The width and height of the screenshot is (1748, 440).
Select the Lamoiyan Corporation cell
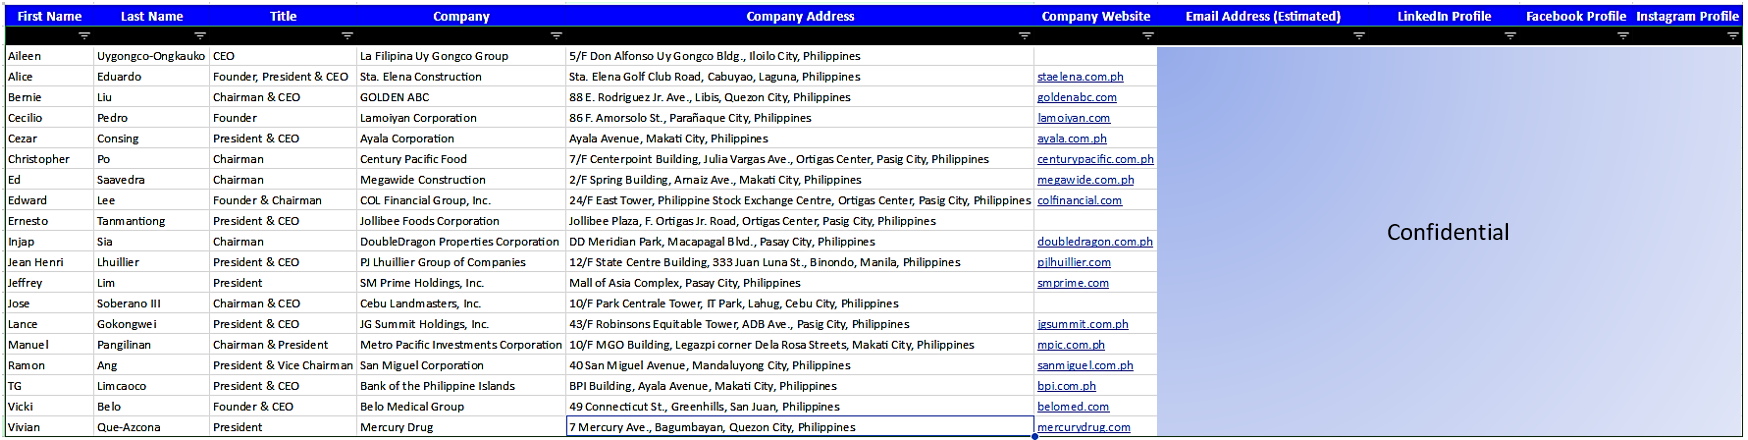click(462, 118)
